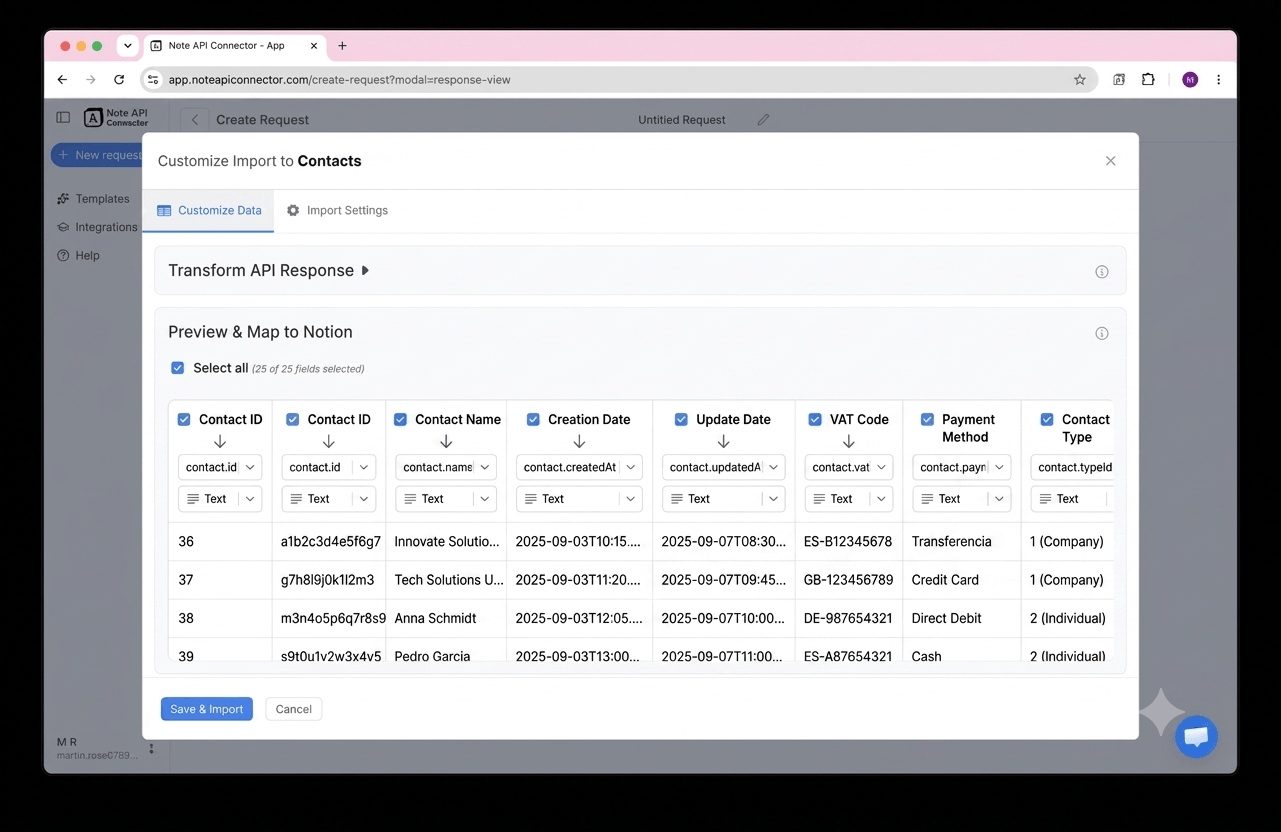Click the browser address bar URL

[340, 80]
